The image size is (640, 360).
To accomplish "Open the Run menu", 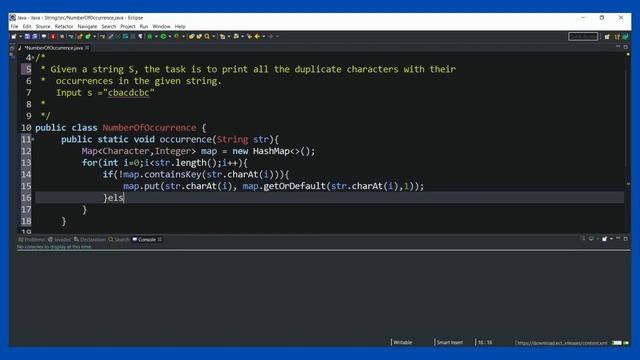I will 144,27.
